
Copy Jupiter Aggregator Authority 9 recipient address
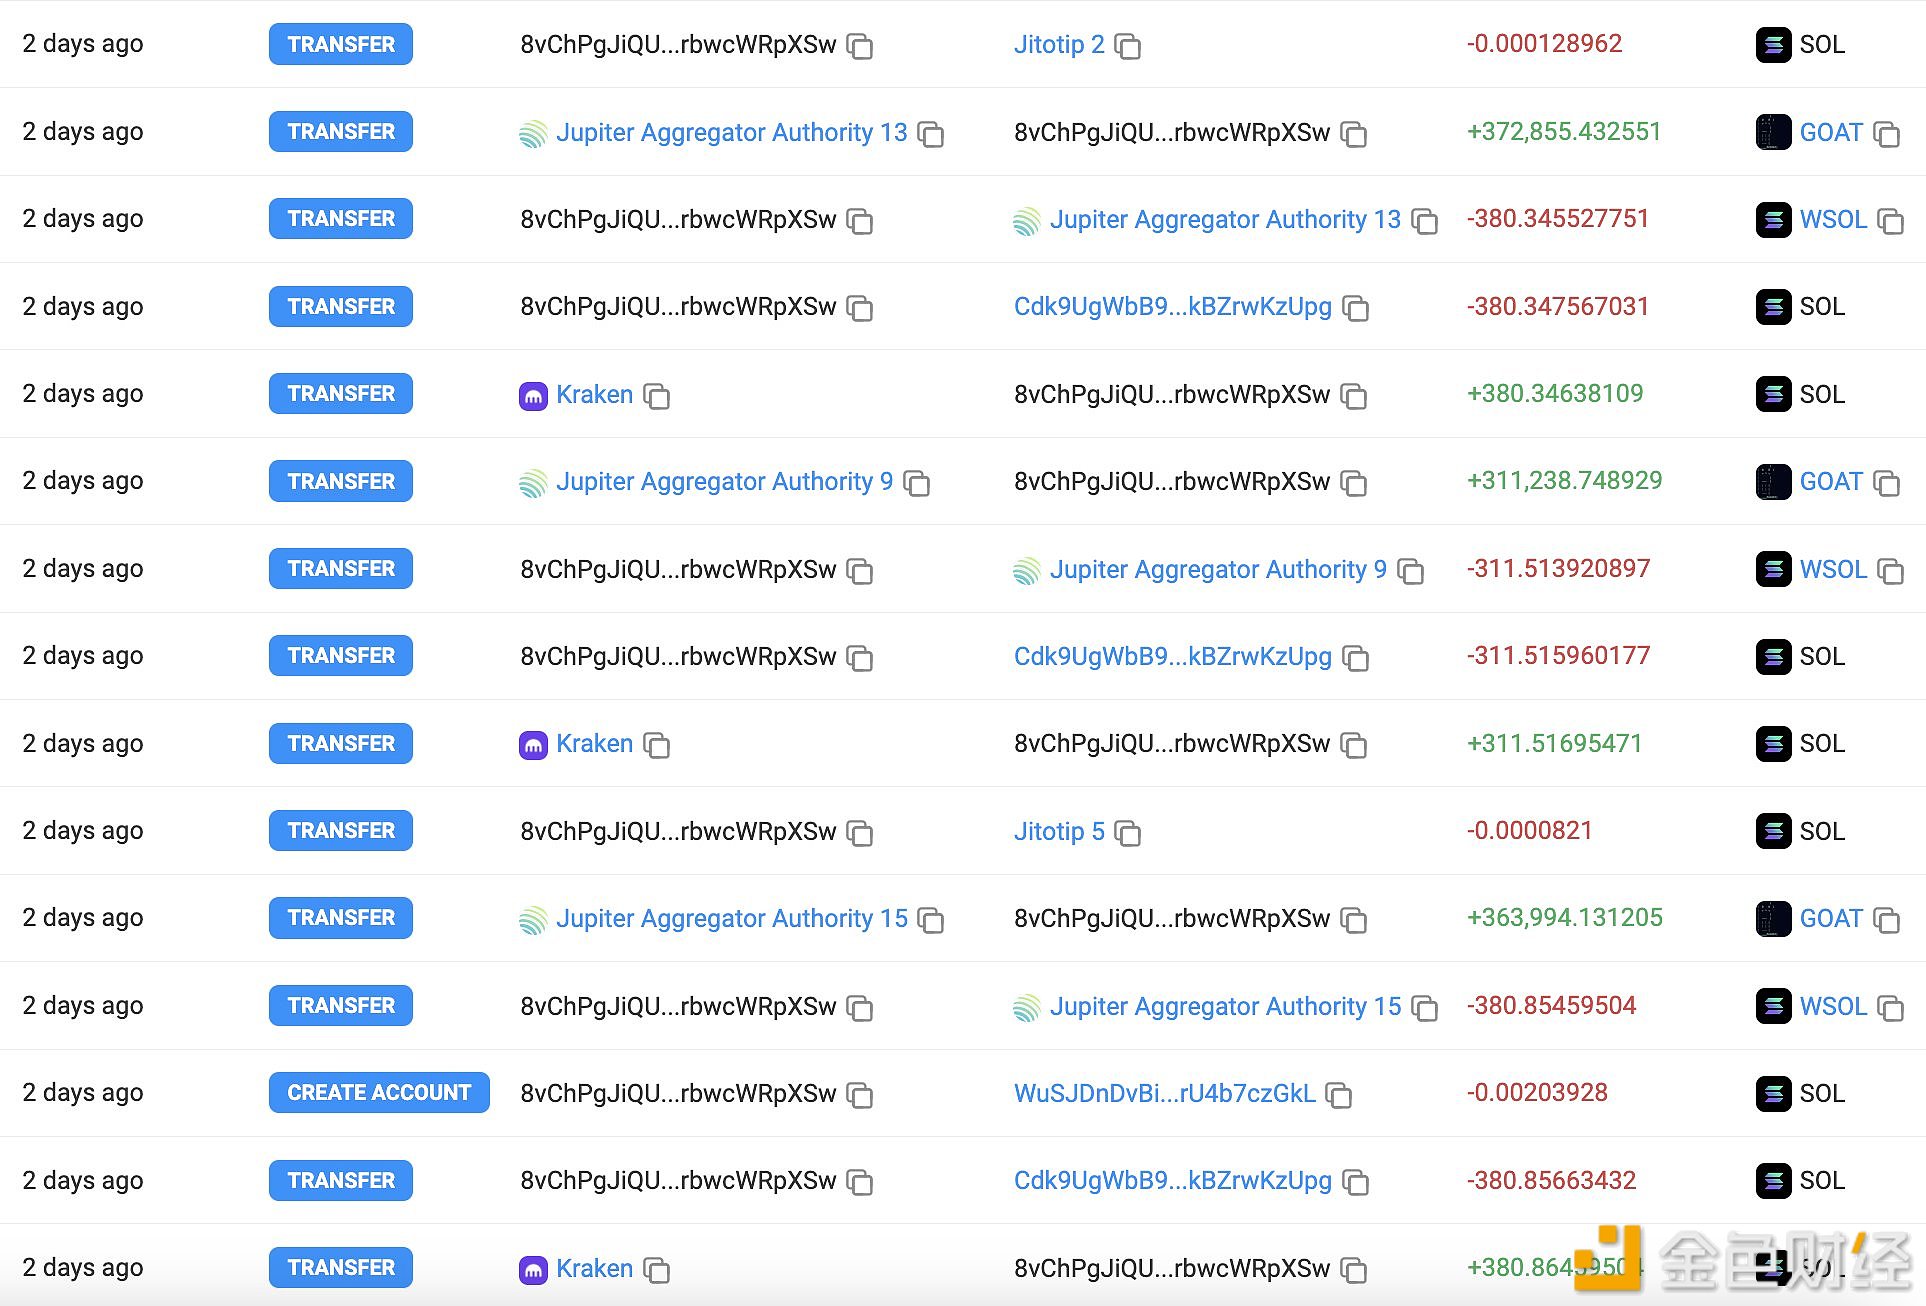pyautogui.click(x=1410, y=571)
